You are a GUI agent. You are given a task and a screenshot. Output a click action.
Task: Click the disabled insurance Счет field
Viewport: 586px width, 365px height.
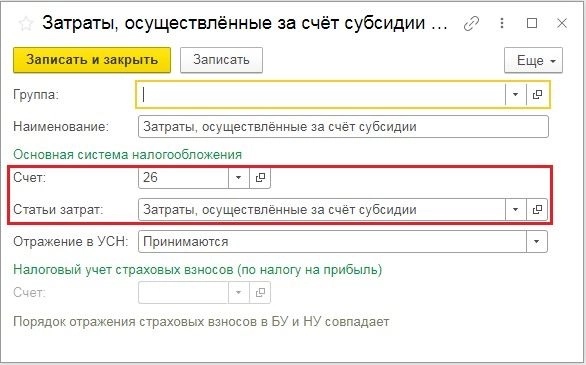[183, 293]
